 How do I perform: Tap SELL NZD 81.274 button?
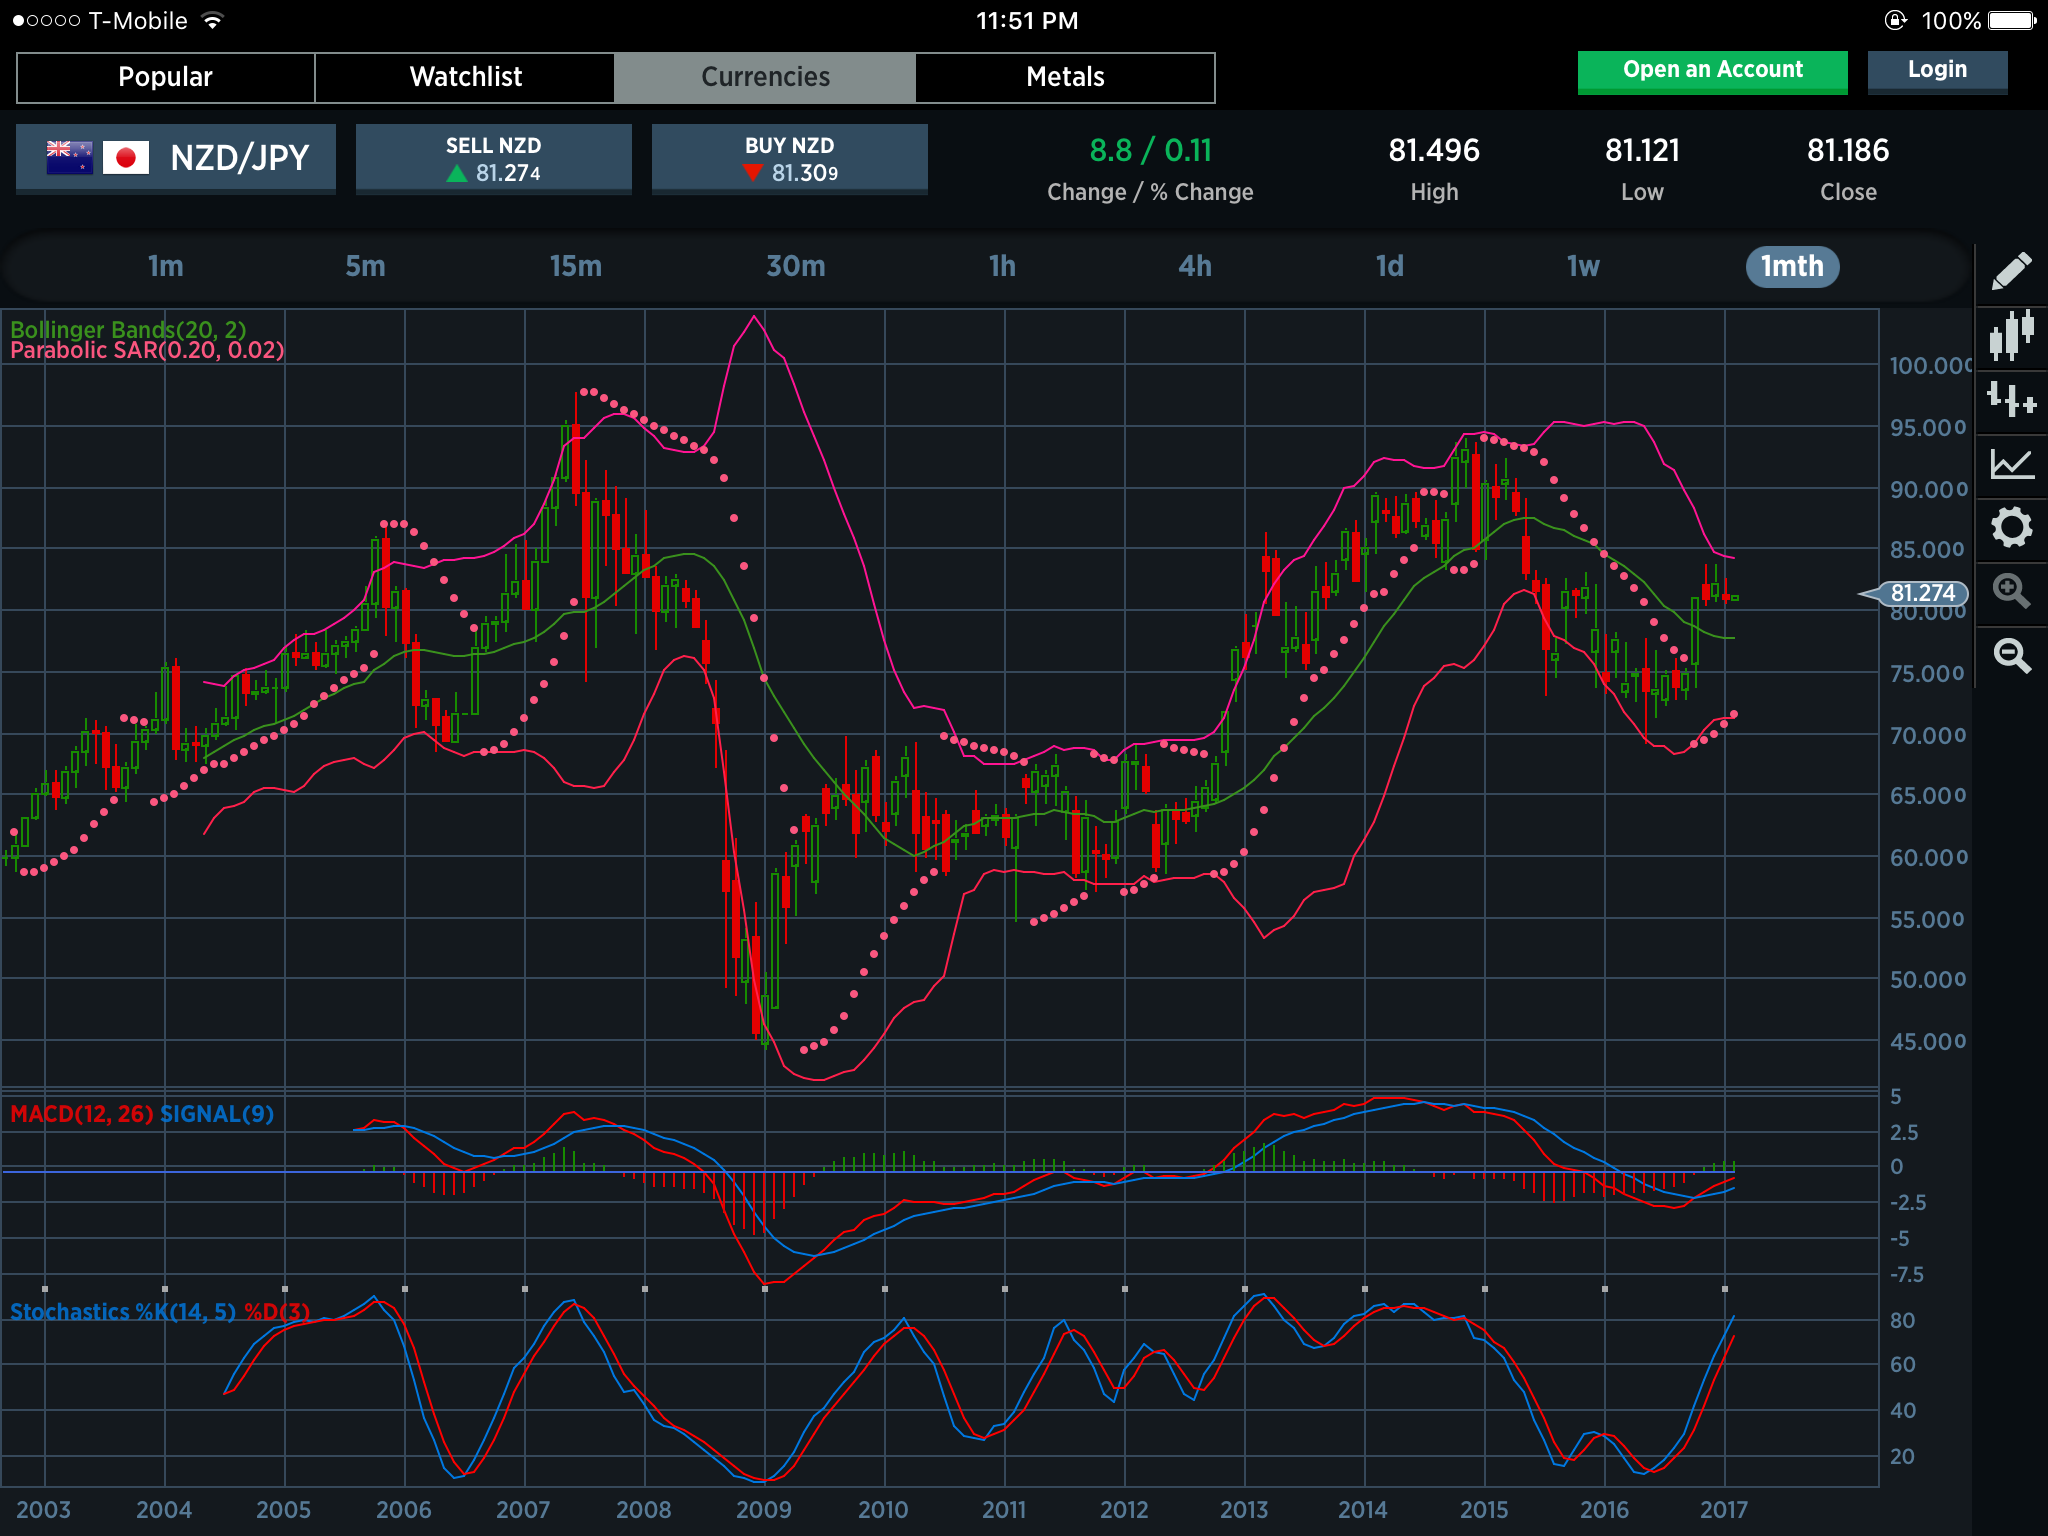tap(494, 158)
